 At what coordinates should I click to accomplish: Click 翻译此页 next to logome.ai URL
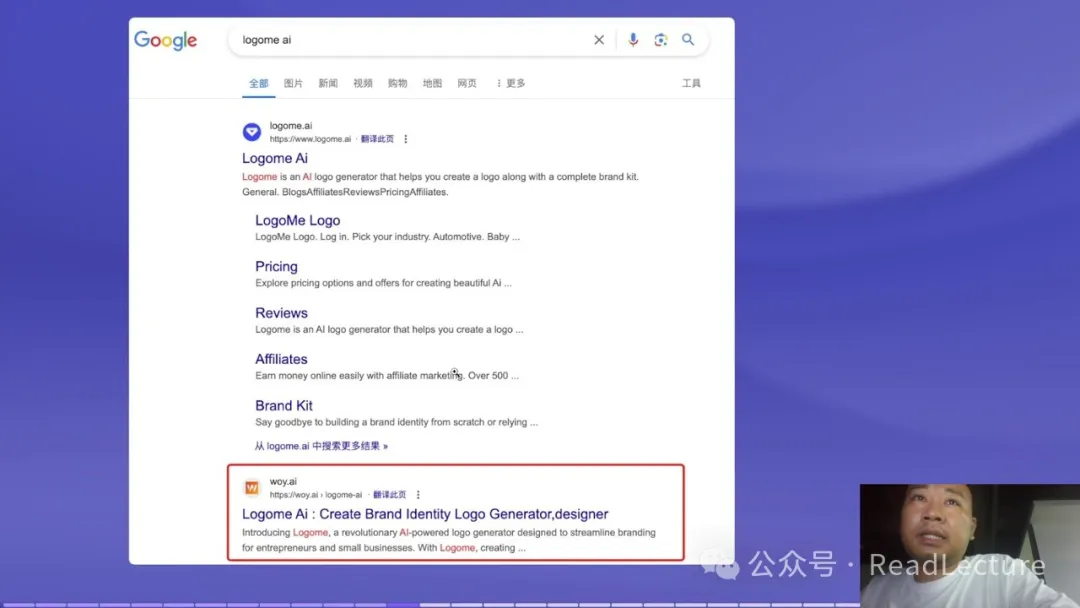click(x=377, y=139)
